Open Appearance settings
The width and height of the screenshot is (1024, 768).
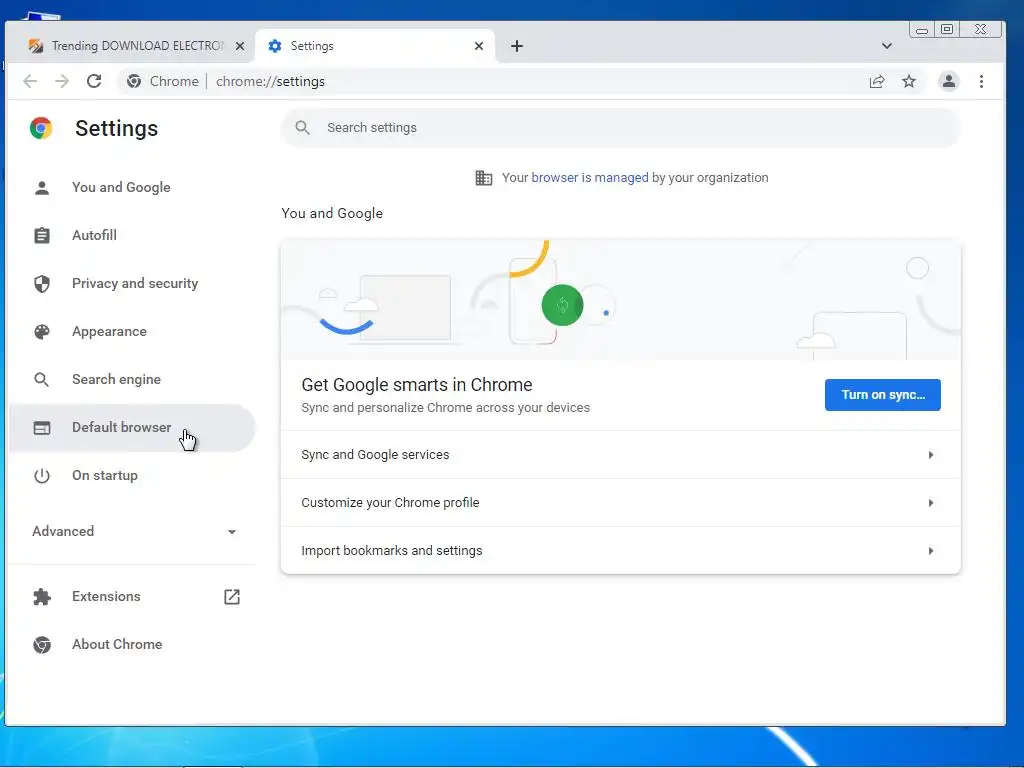click(x=132, y=332)
